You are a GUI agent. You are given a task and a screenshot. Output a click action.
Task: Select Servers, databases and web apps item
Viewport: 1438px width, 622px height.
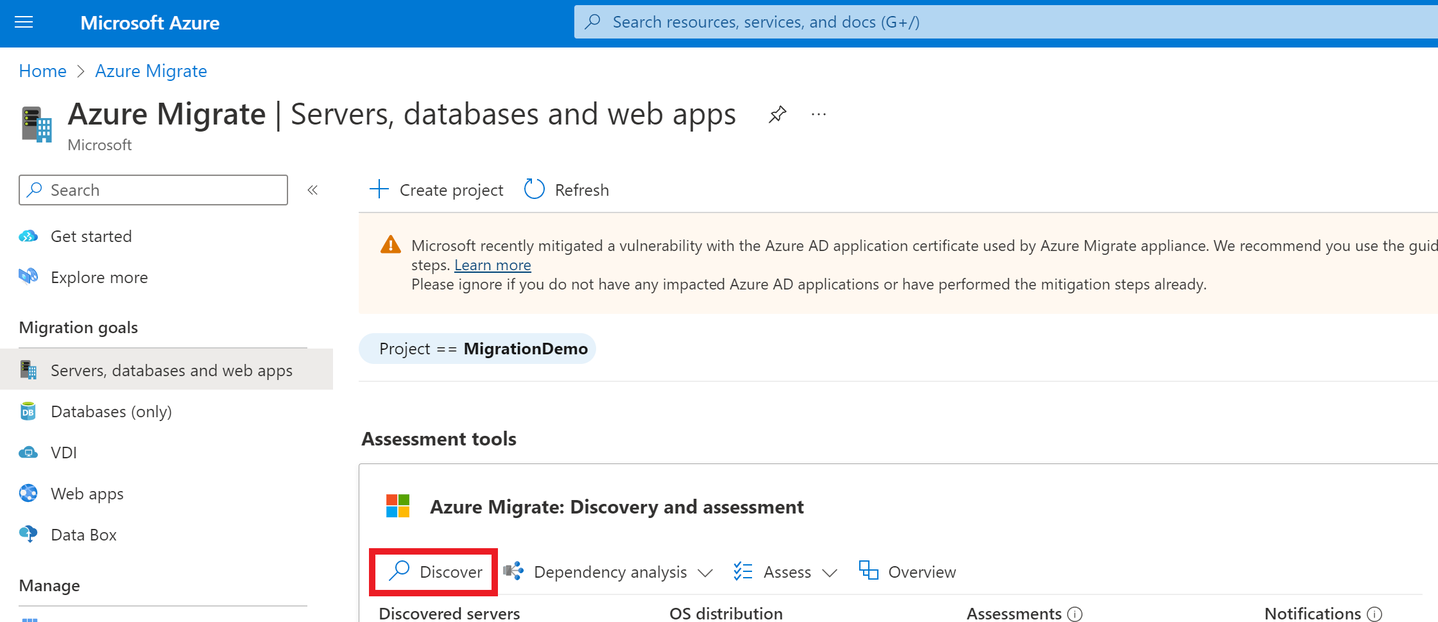166,370
